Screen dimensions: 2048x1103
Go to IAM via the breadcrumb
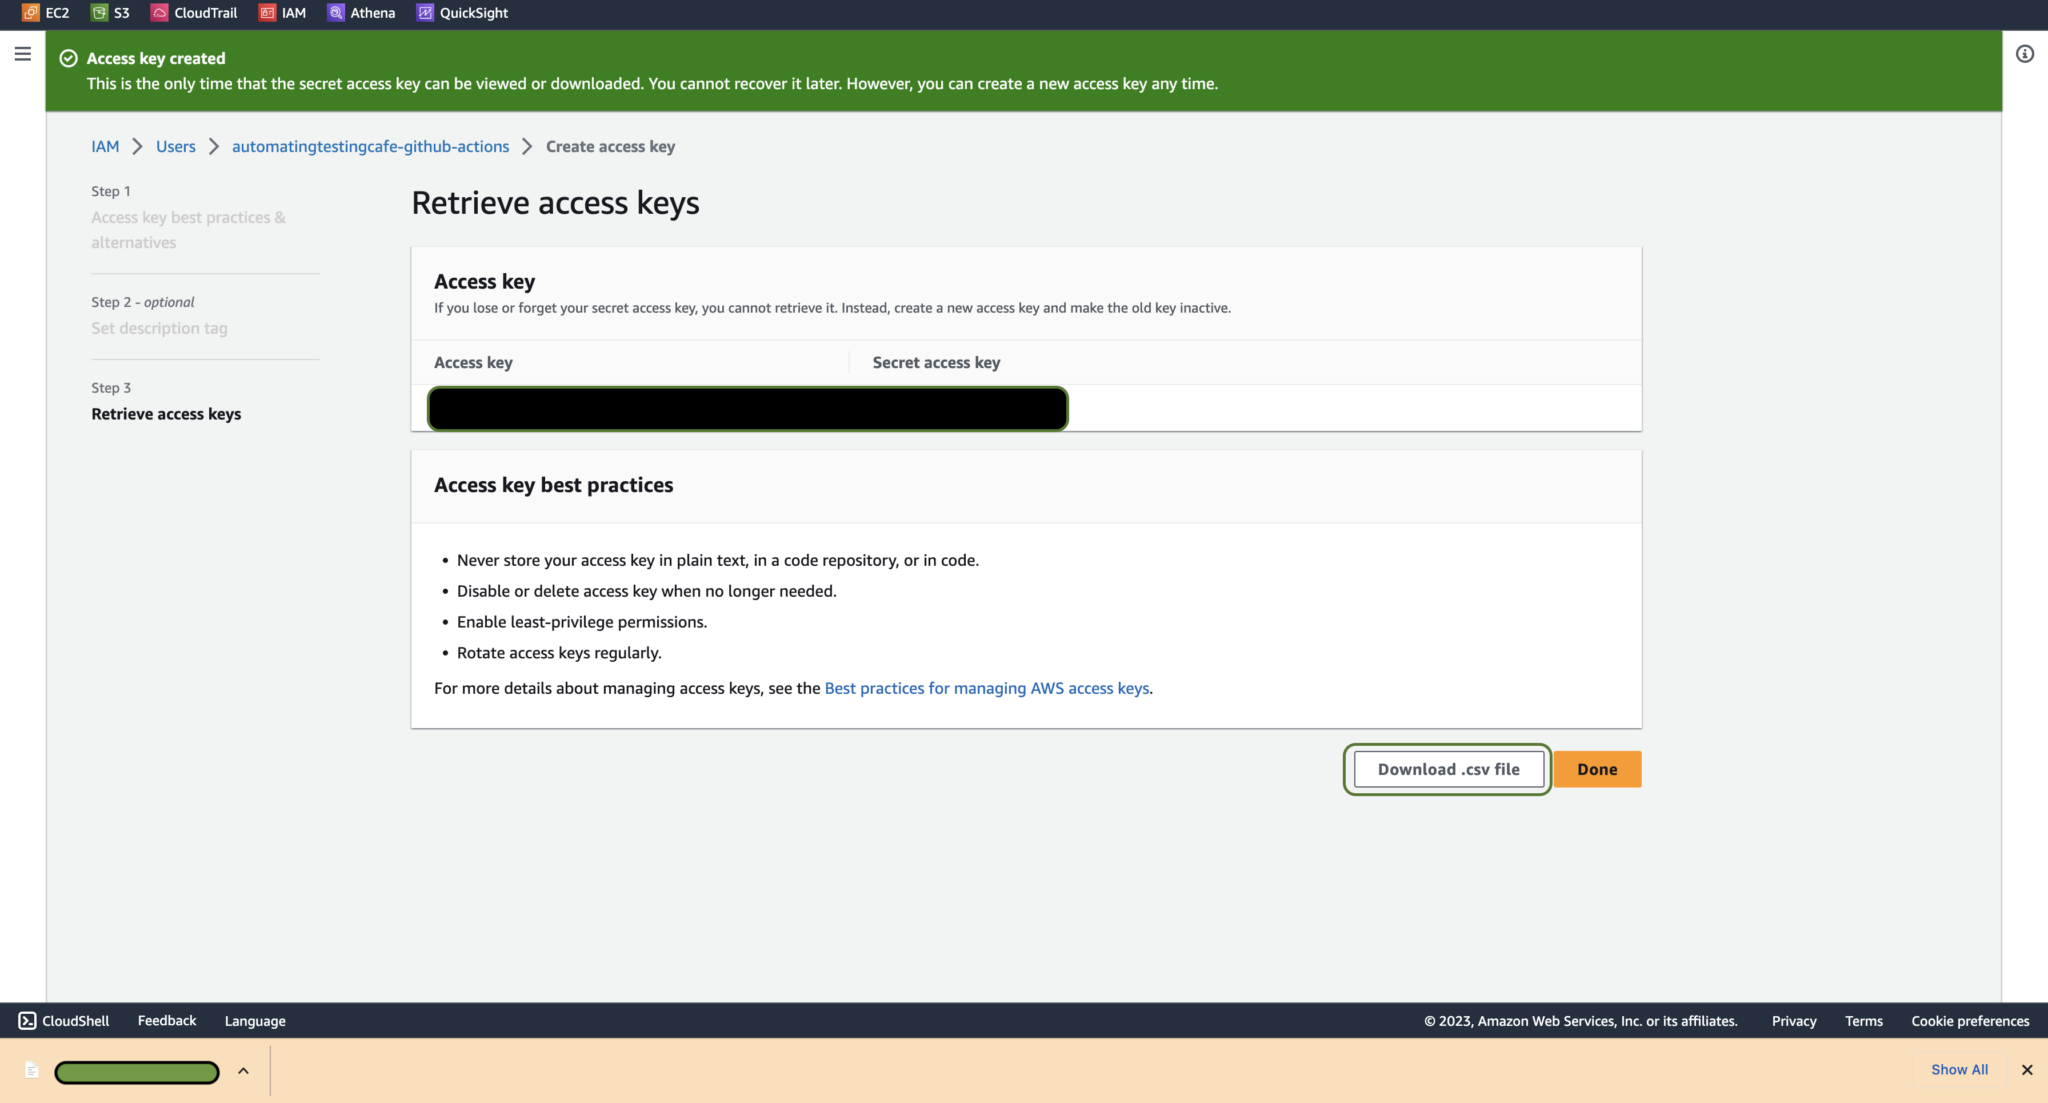pyautogui.click(x=104, y=146)
